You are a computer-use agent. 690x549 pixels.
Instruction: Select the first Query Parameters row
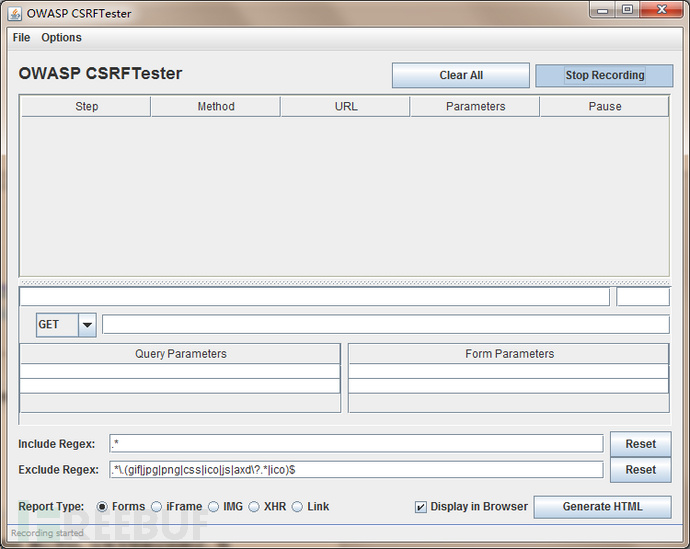coord(180,371)
